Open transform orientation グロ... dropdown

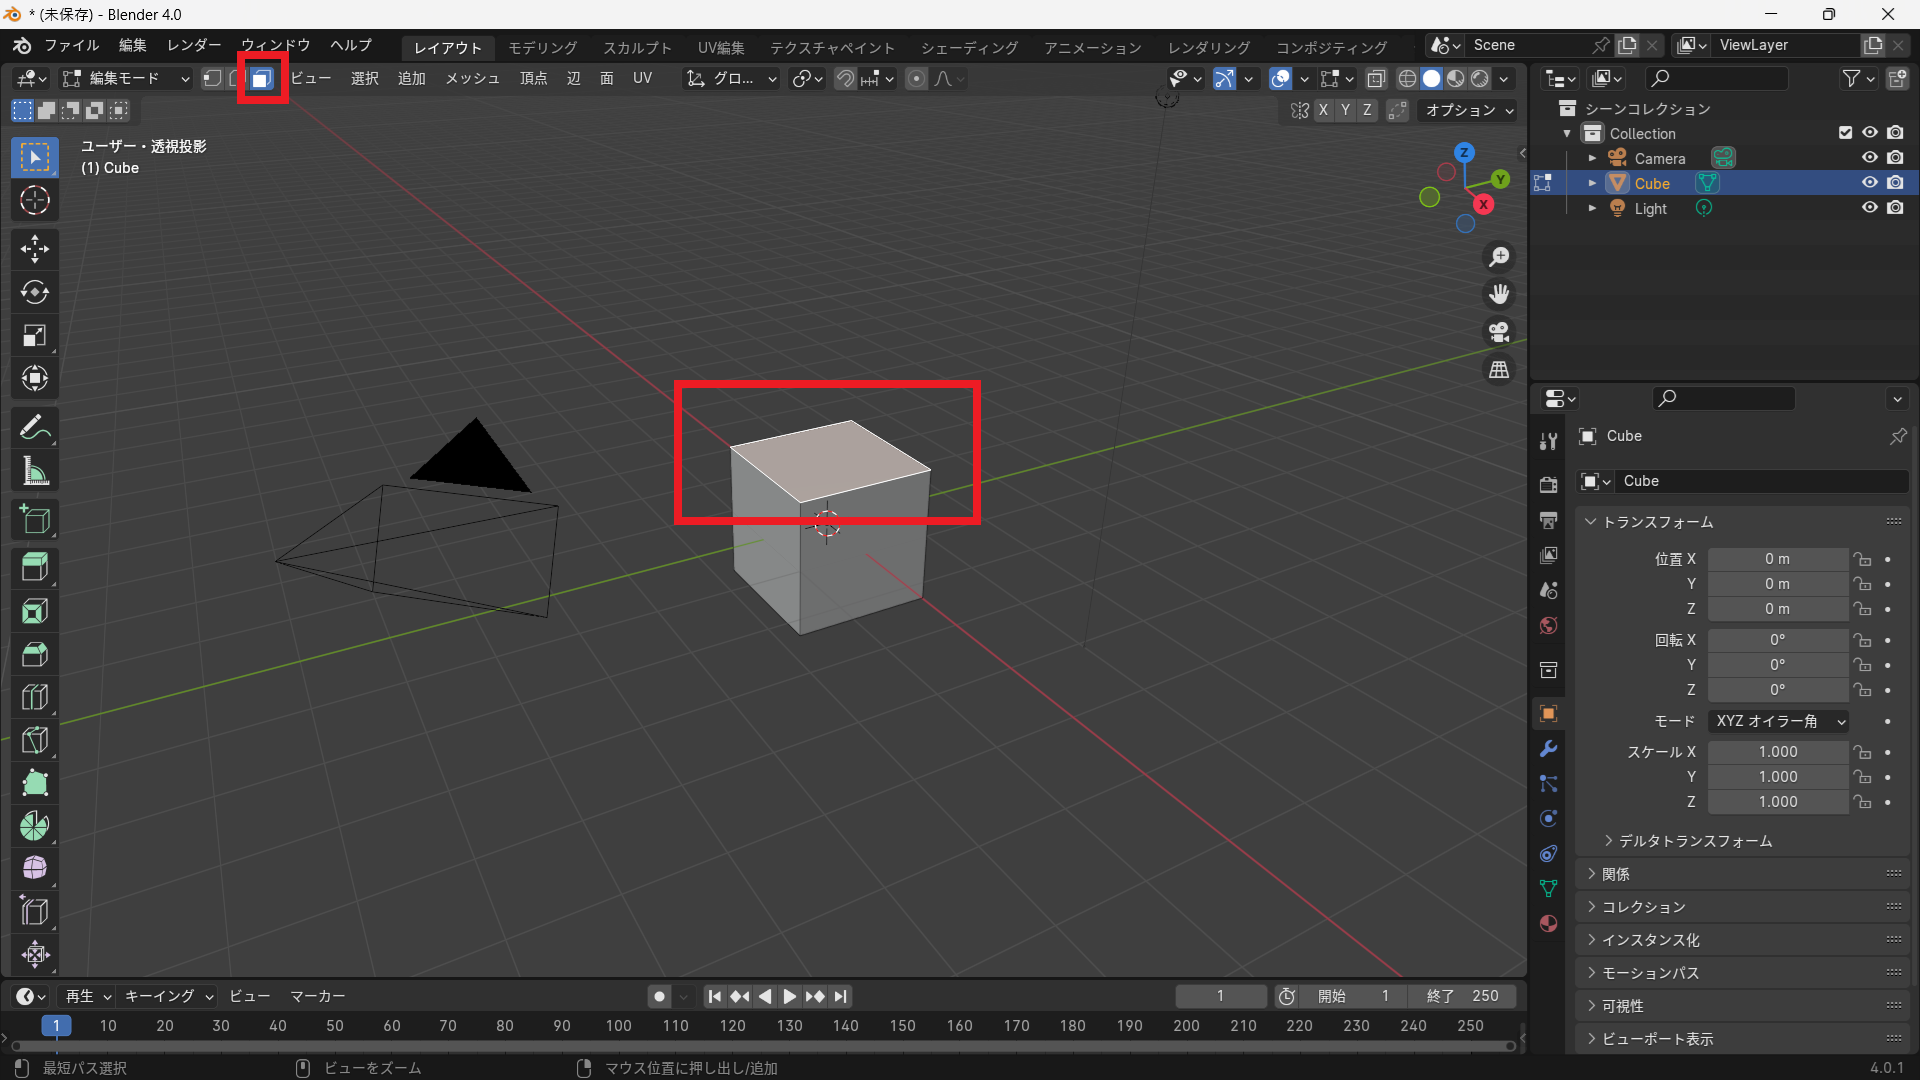(732, 78)
